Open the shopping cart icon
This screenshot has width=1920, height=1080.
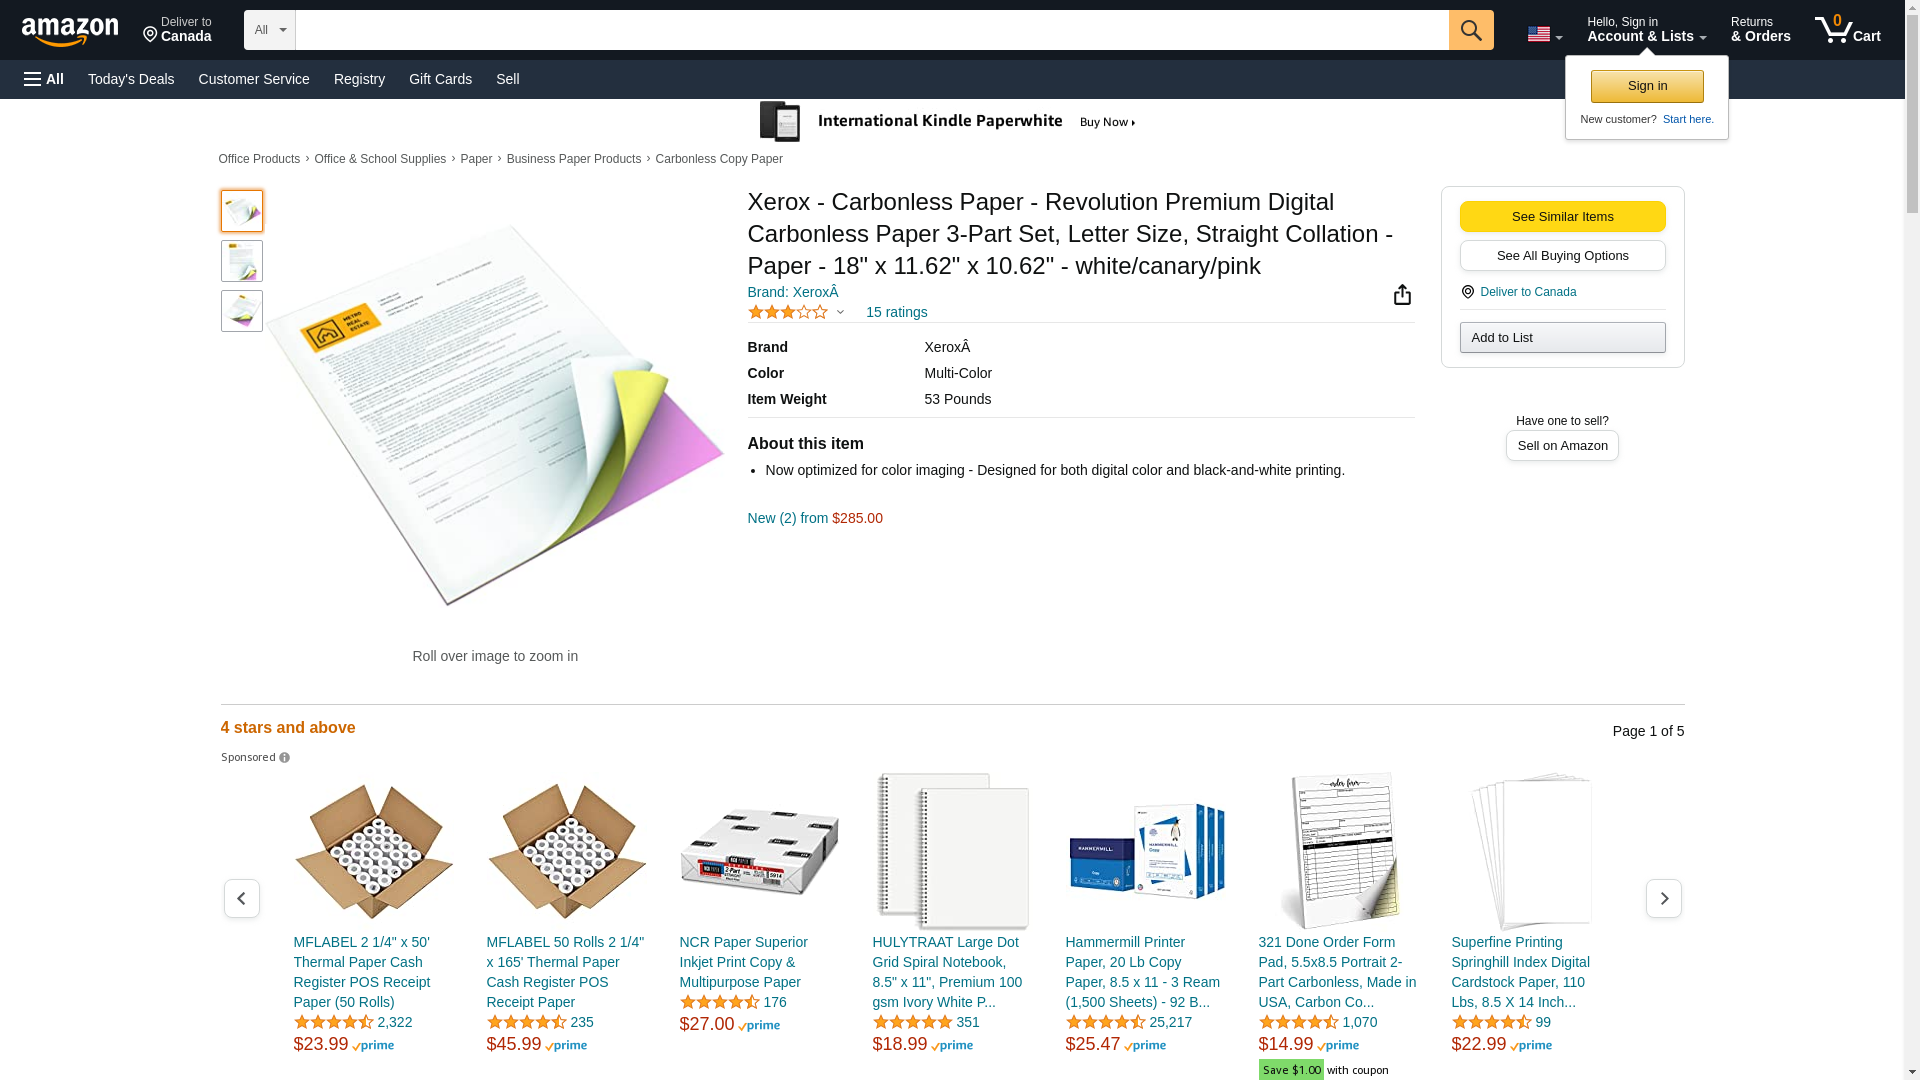coord(1848,30)
